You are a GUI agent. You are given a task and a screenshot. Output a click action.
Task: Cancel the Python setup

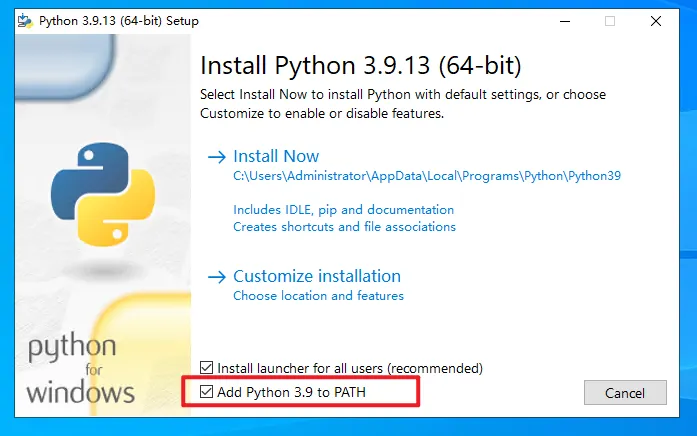625,392
